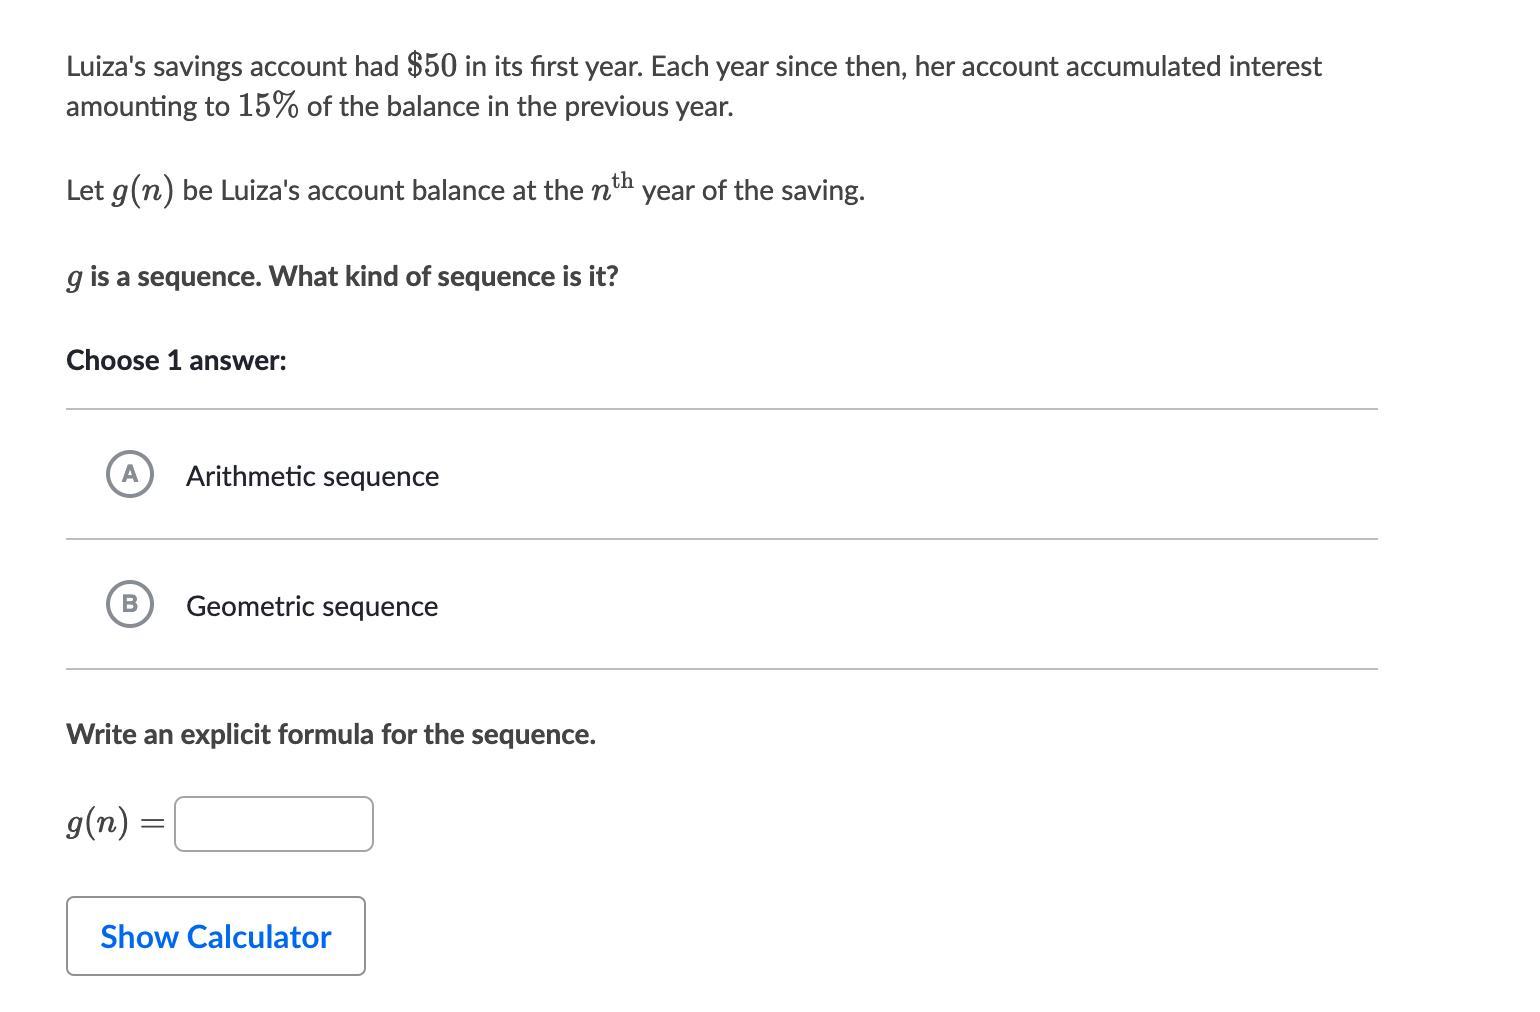Screen dimensions: 1540x1012
Task: Click the 15% value in the problem
Action: (x=267, y=106)
